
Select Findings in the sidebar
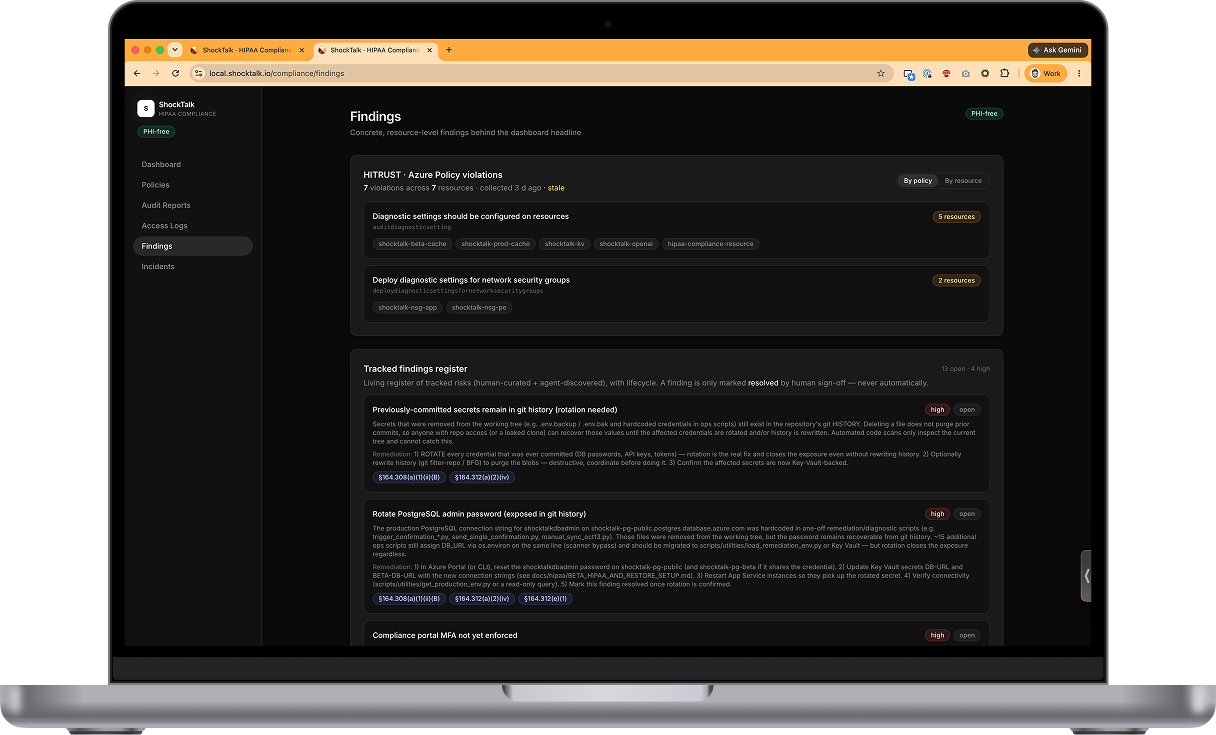(193, 246)
